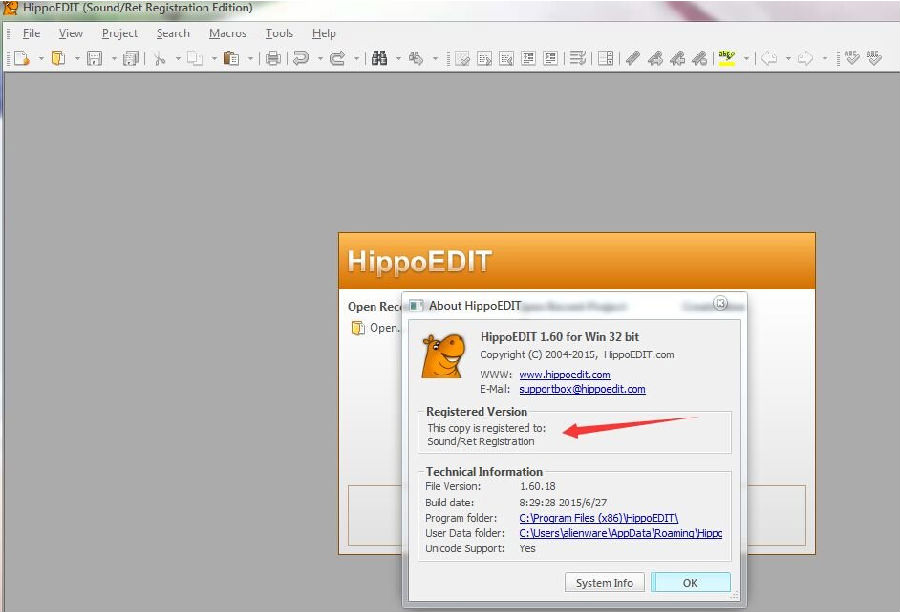Click the New document icon
Screen dimensions: 900x612
pyautogui.click(x=22, y=58)
